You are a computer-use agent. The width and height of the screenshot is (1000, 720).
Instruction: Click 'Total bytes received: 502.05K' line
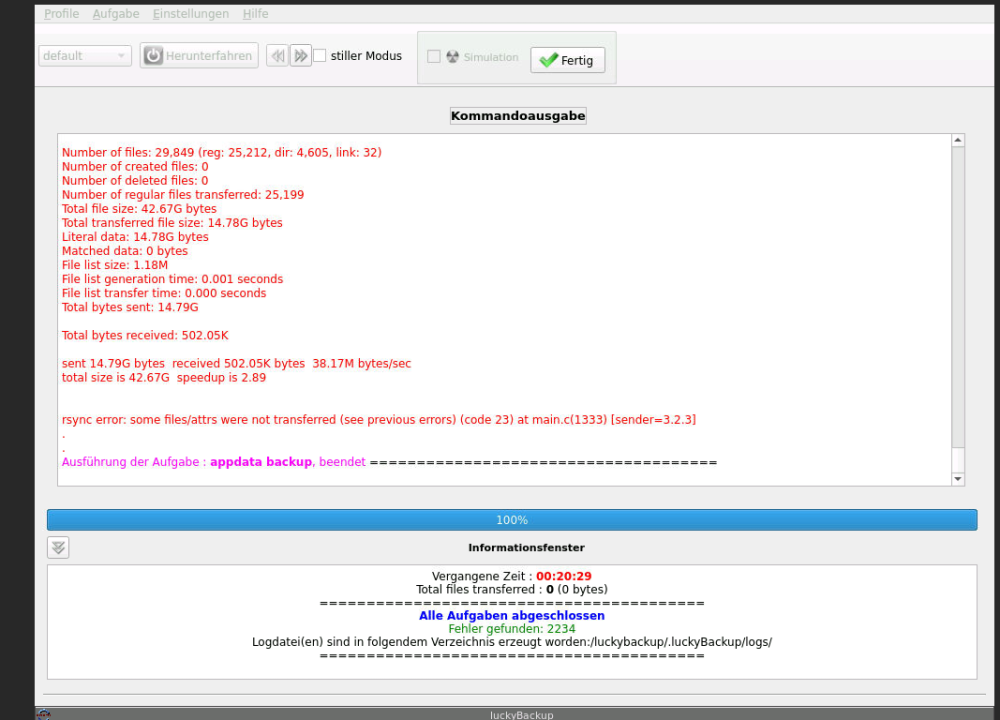(x=145, y=335)
